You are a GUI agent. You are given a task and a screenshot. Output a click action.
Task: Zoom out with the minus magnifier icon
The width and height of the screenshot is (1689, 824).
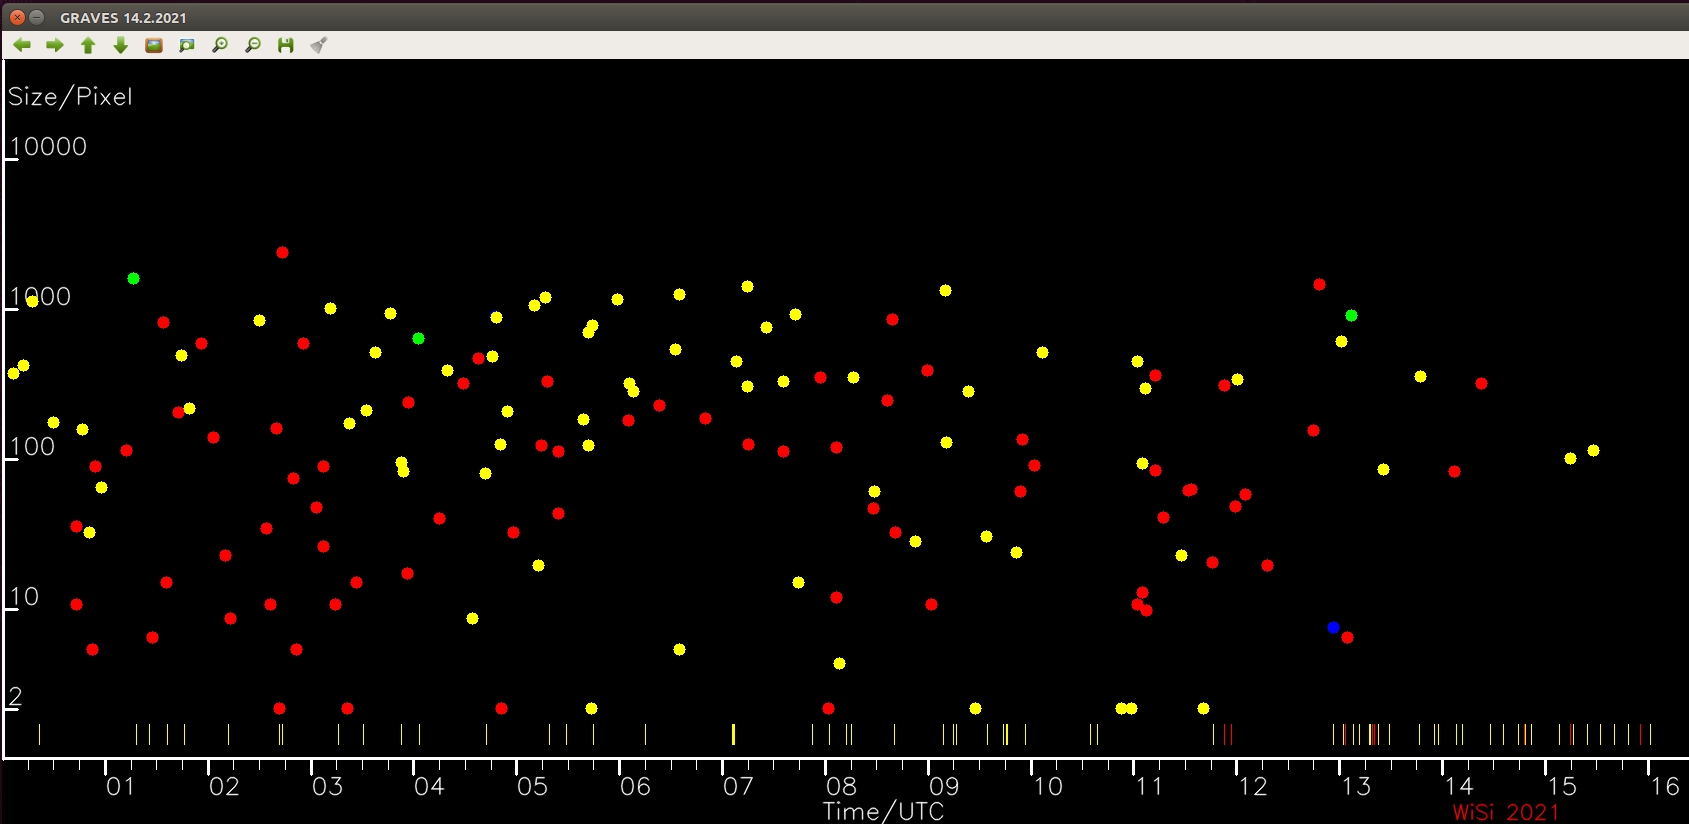[x=253, y=45]
